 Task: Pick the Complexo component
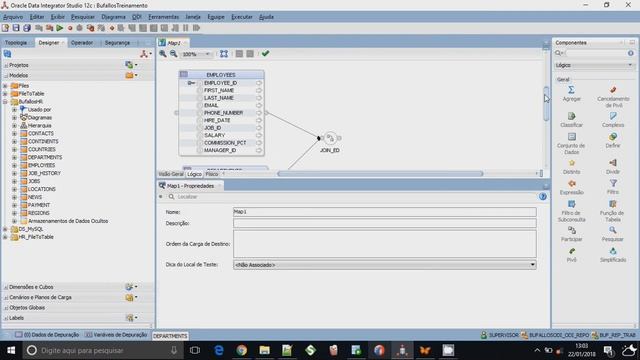(x=613, y=120)
